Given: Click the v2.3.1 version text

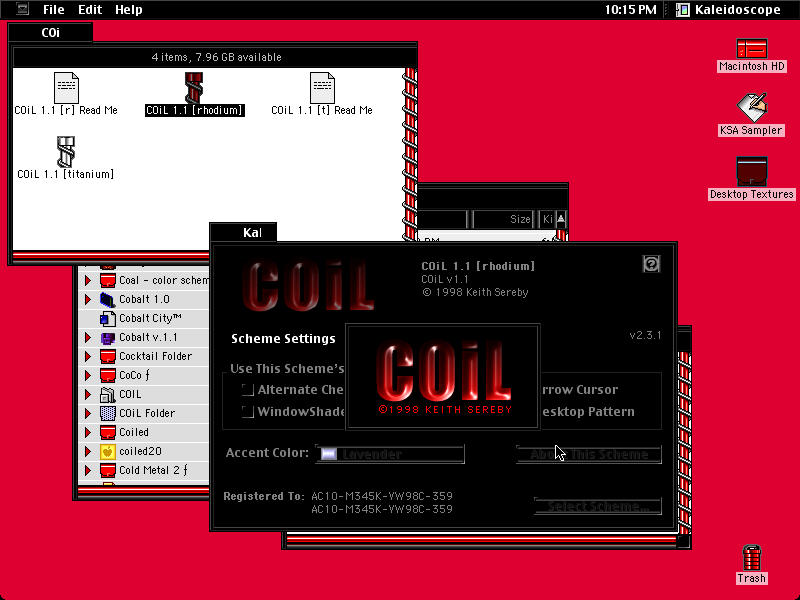Looking at the screenshot, I should click(x=645, y=335).
